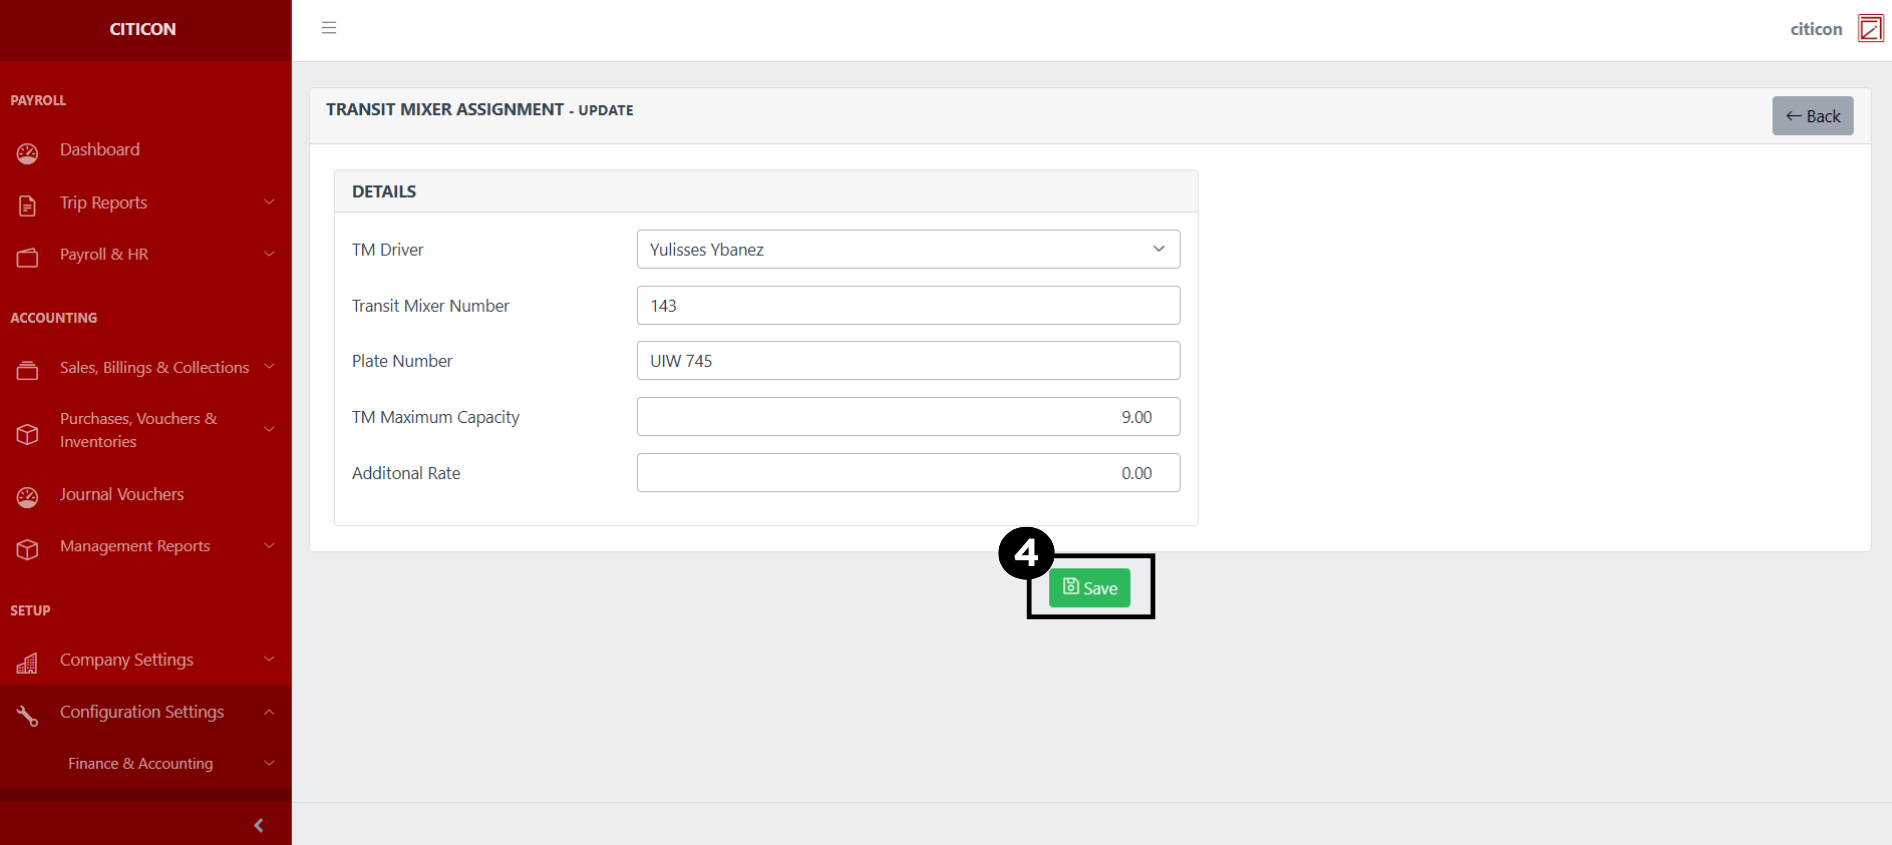Open the TM Driver dropdown

908,249
